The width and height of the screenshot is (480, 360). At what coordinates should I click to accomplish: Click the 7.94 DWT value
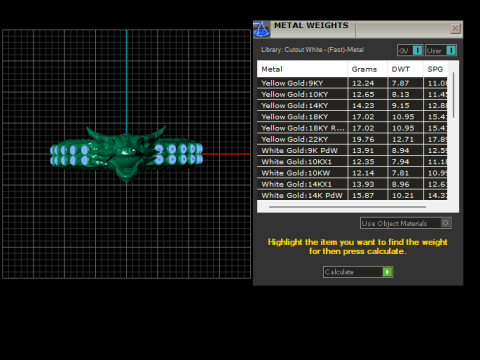(400, 162)
